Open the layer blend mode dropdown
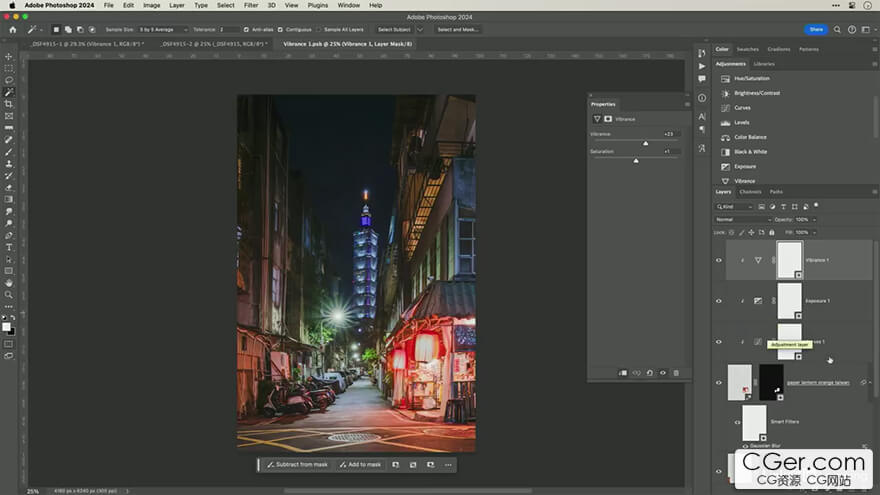Viewport: 880px width, 495px height. 742,219
